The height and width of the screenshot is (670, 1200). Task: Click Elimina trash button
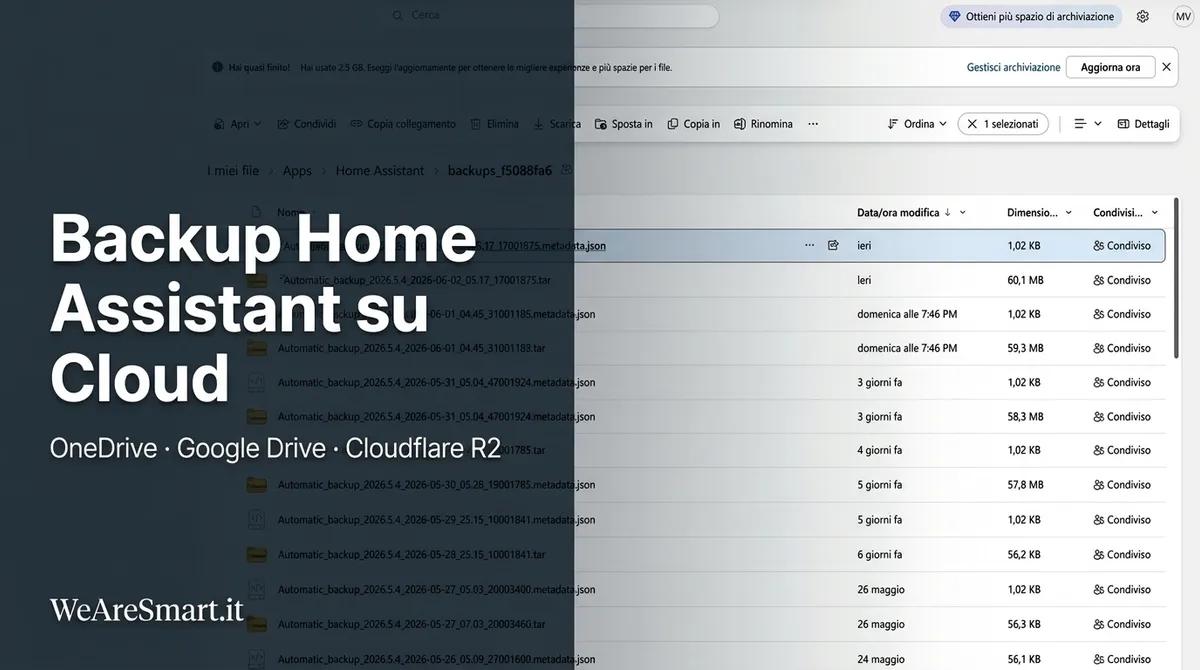click(494, 124)
